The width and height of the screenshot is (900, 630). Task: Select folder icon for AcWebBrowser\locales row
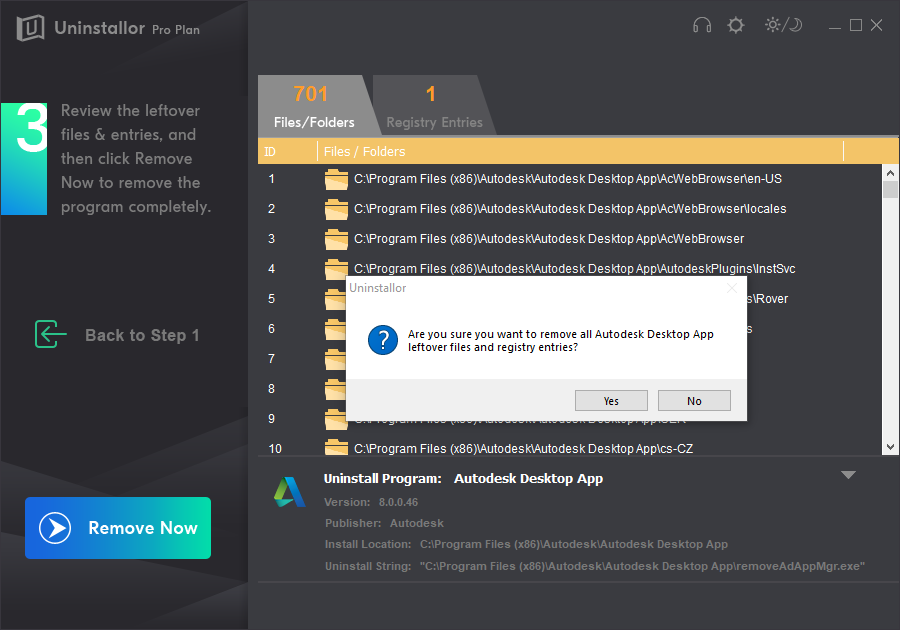coord(336,209)
